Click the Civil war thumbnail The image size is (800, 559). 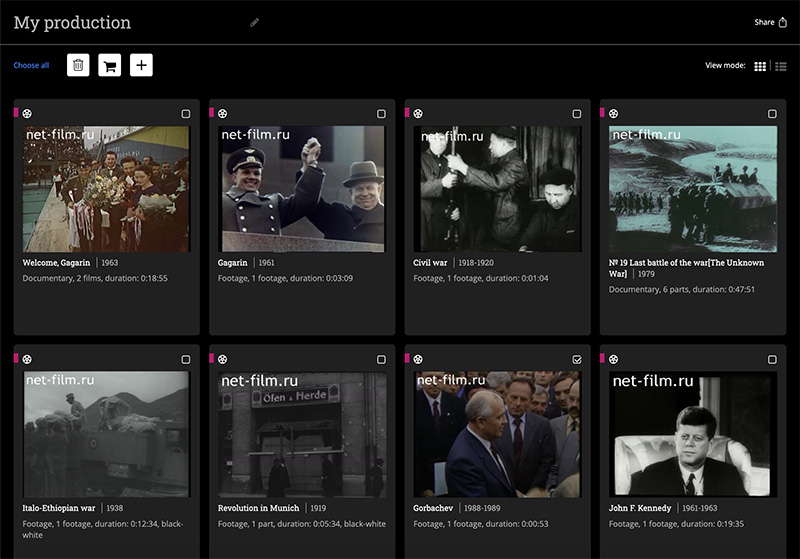point(497,189)
